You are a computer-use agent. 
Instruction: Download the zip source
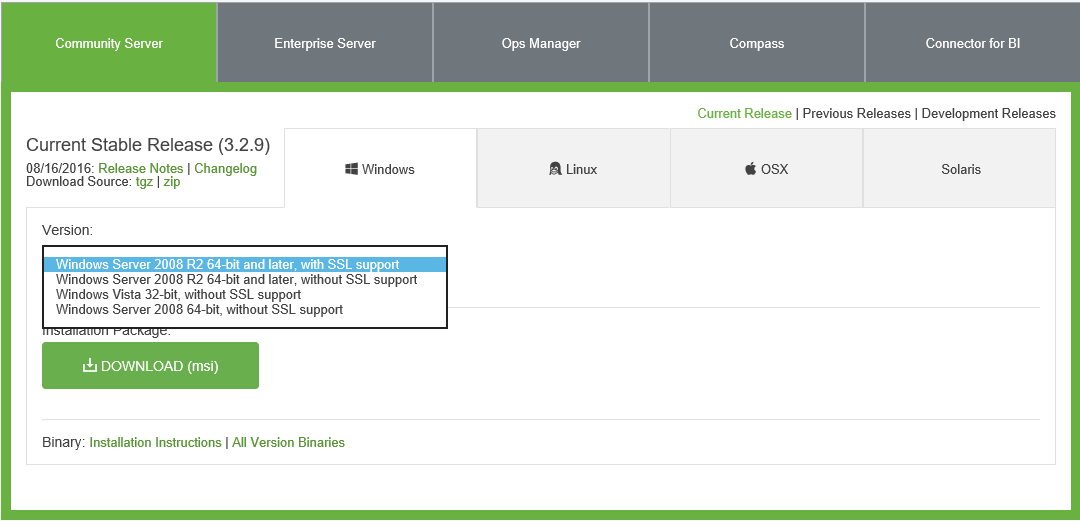click(171, 182)
